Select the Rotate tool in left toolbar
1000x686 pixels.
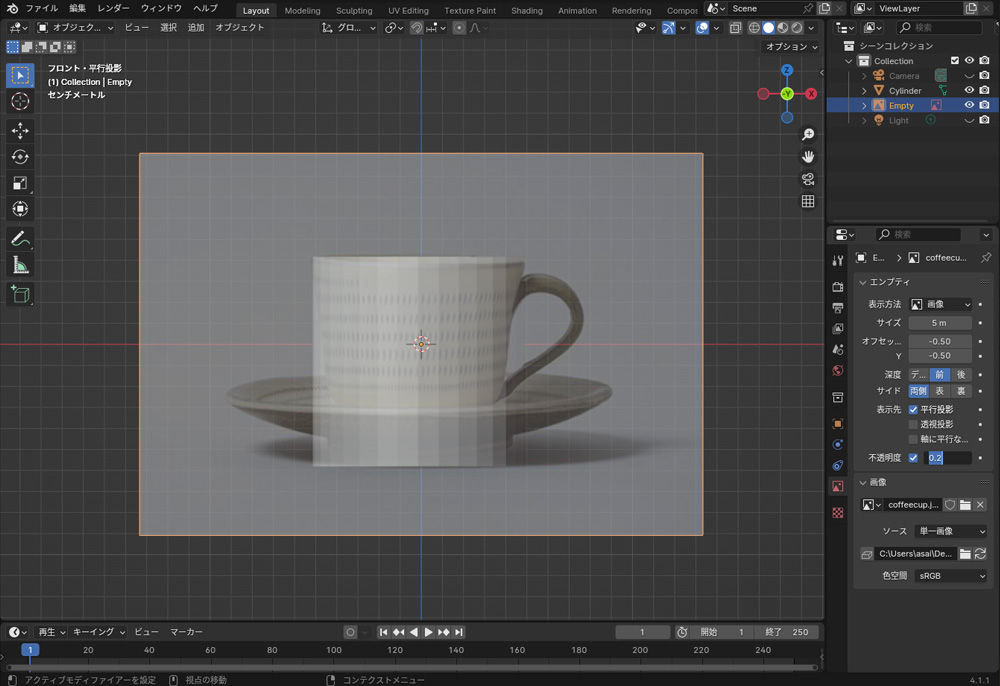pos(20,157)
